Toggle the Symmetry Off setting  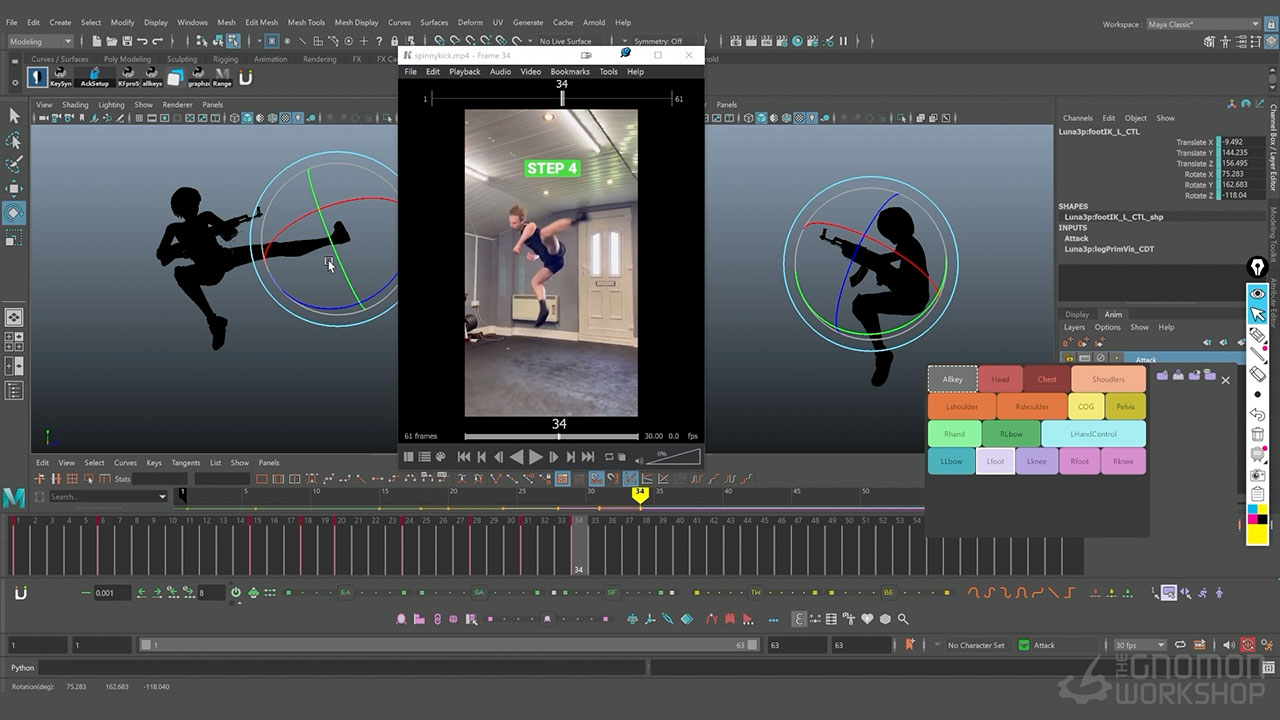(x=658, y=41)
